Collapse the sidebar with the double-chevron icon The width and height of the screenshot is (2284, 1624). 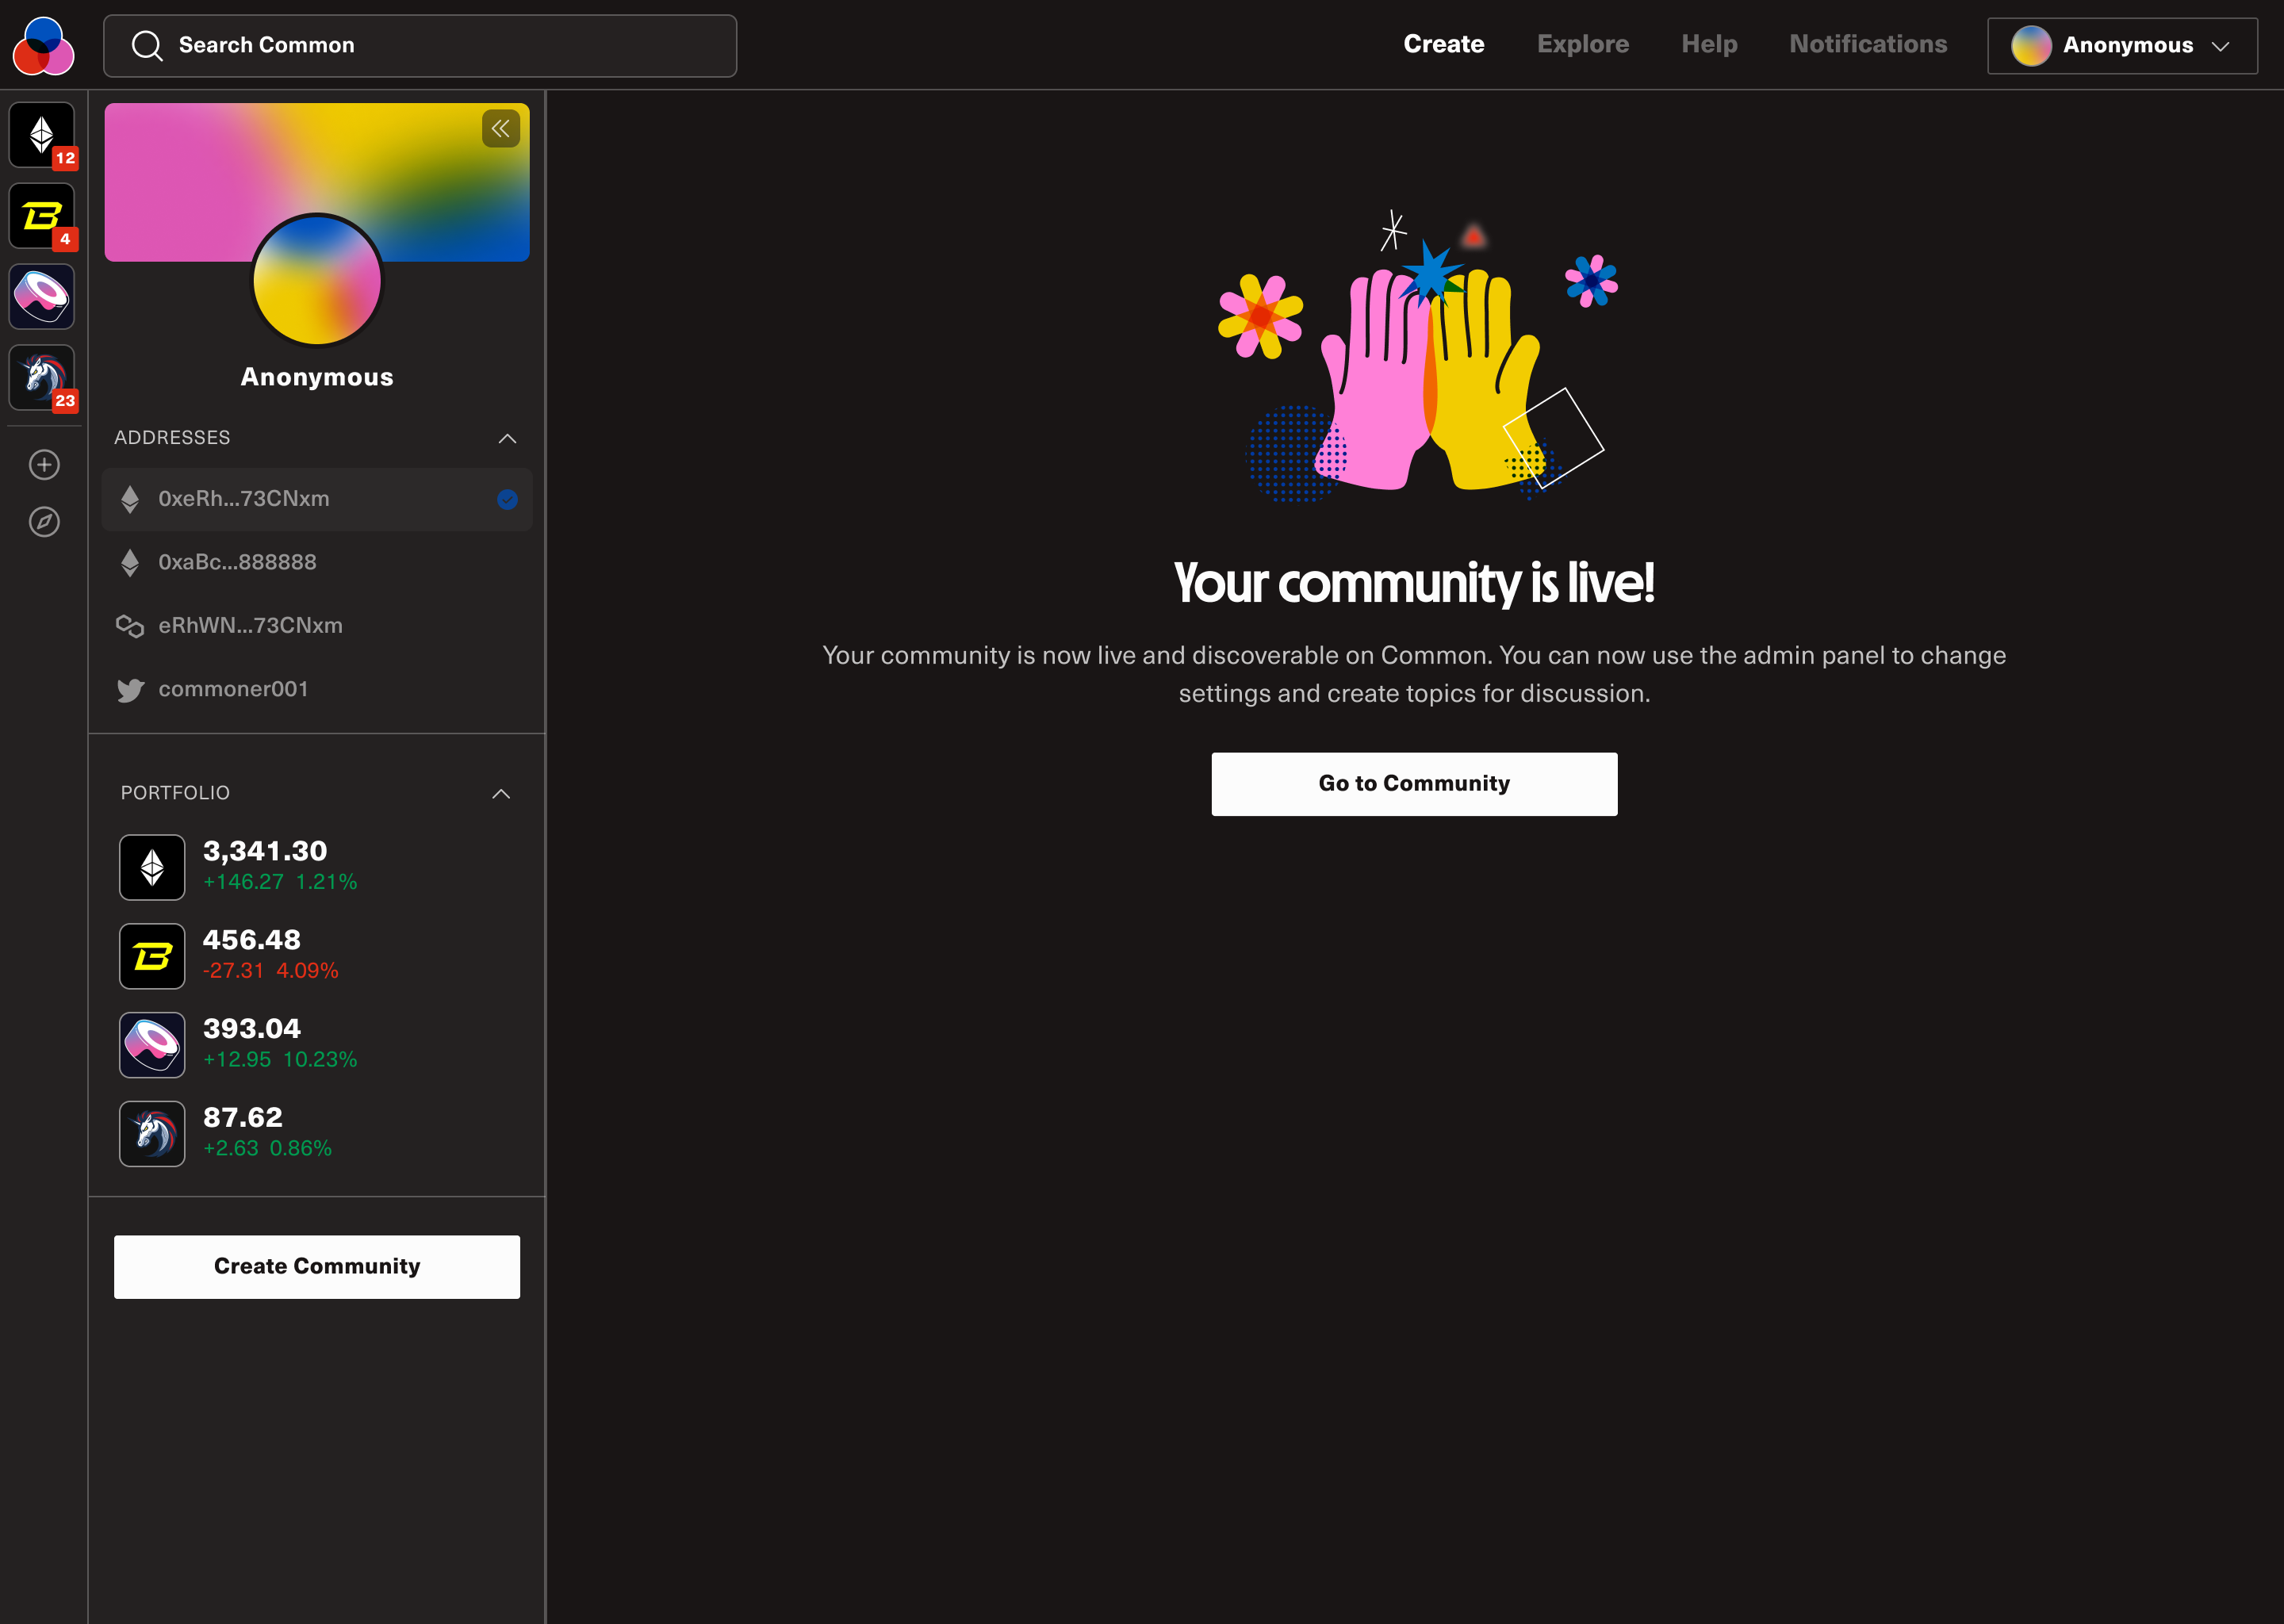500,129
